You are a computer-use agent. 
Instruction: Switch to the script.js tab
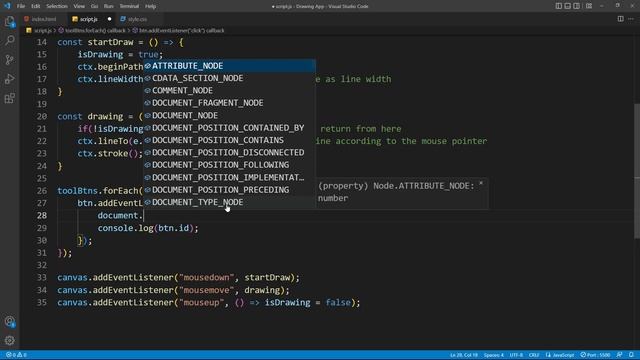89,19
